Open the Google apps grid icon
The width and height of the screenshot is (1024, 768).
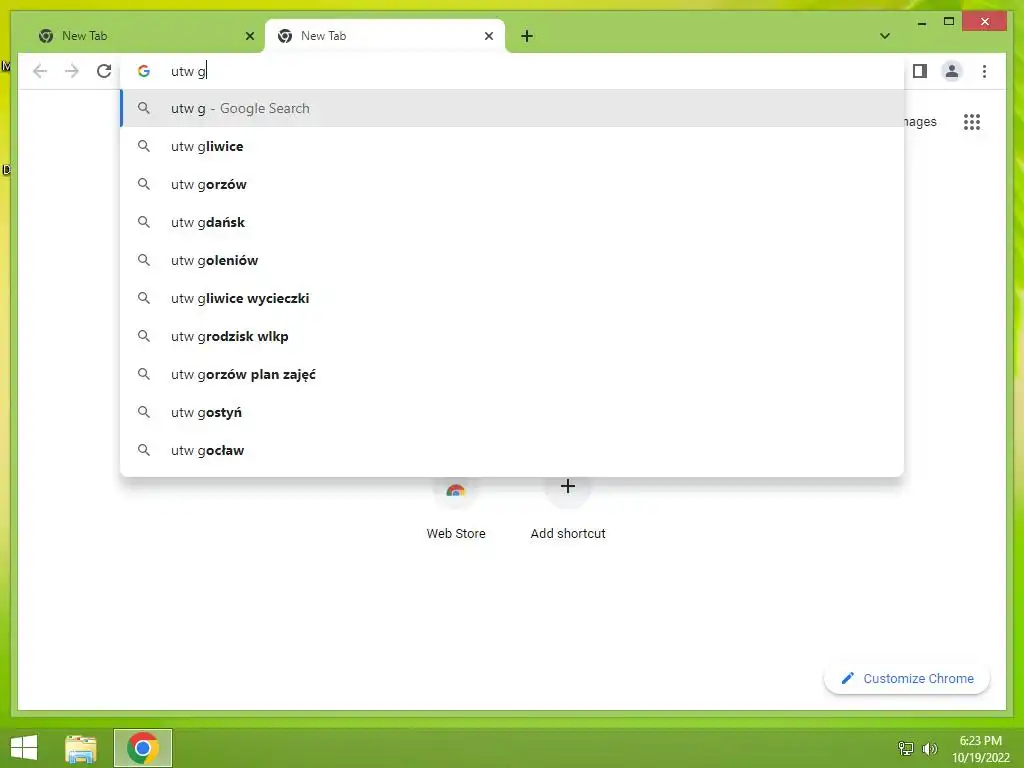pos(972,122)
